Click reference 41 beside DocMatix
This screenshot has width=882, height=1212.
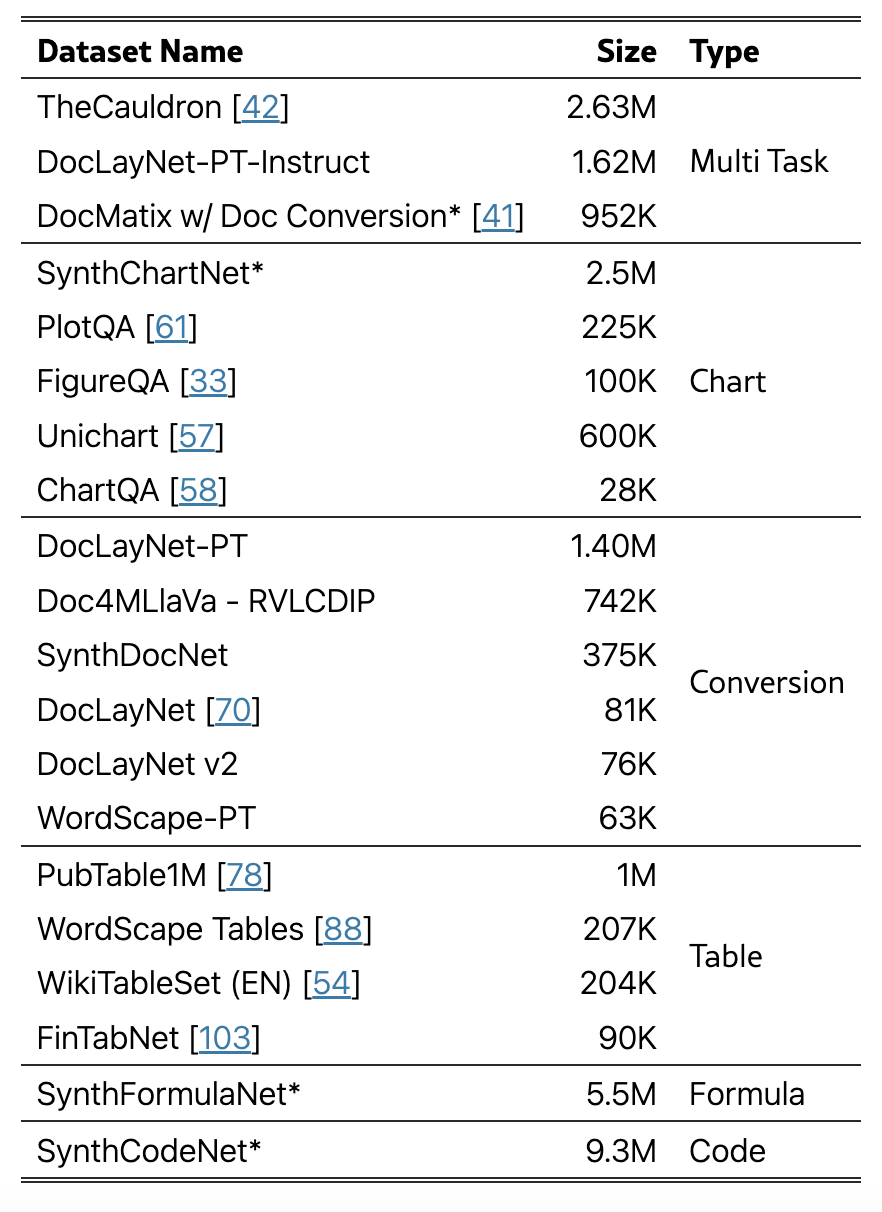(497, 217)
